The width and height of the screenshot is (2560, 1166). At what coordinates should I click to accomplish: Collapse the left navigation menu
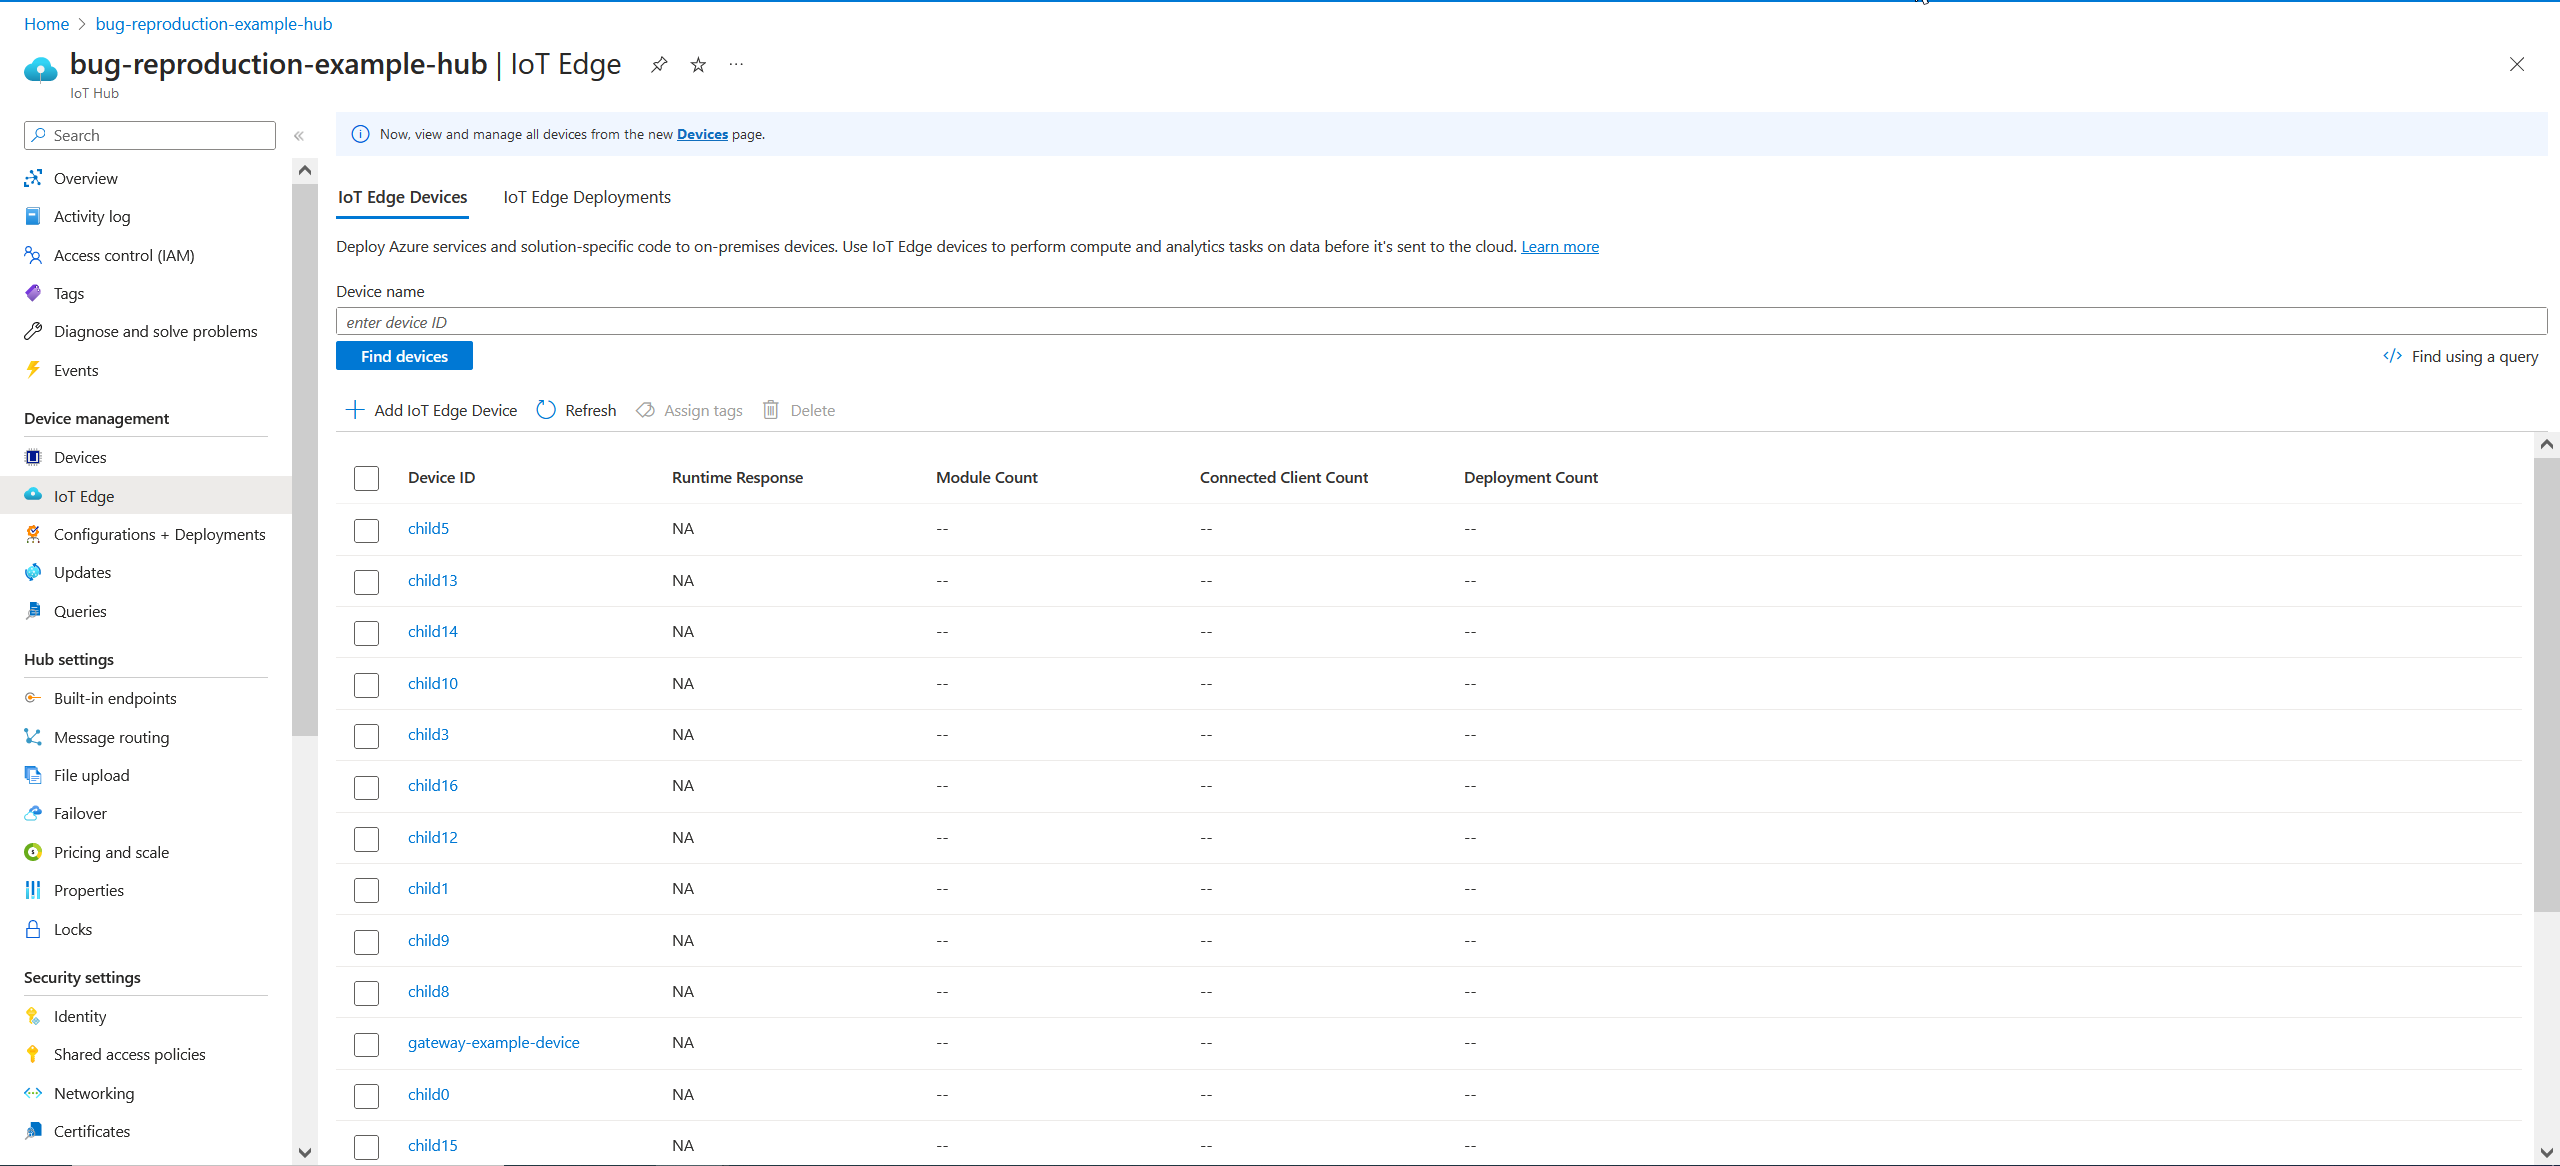(299, 135)
